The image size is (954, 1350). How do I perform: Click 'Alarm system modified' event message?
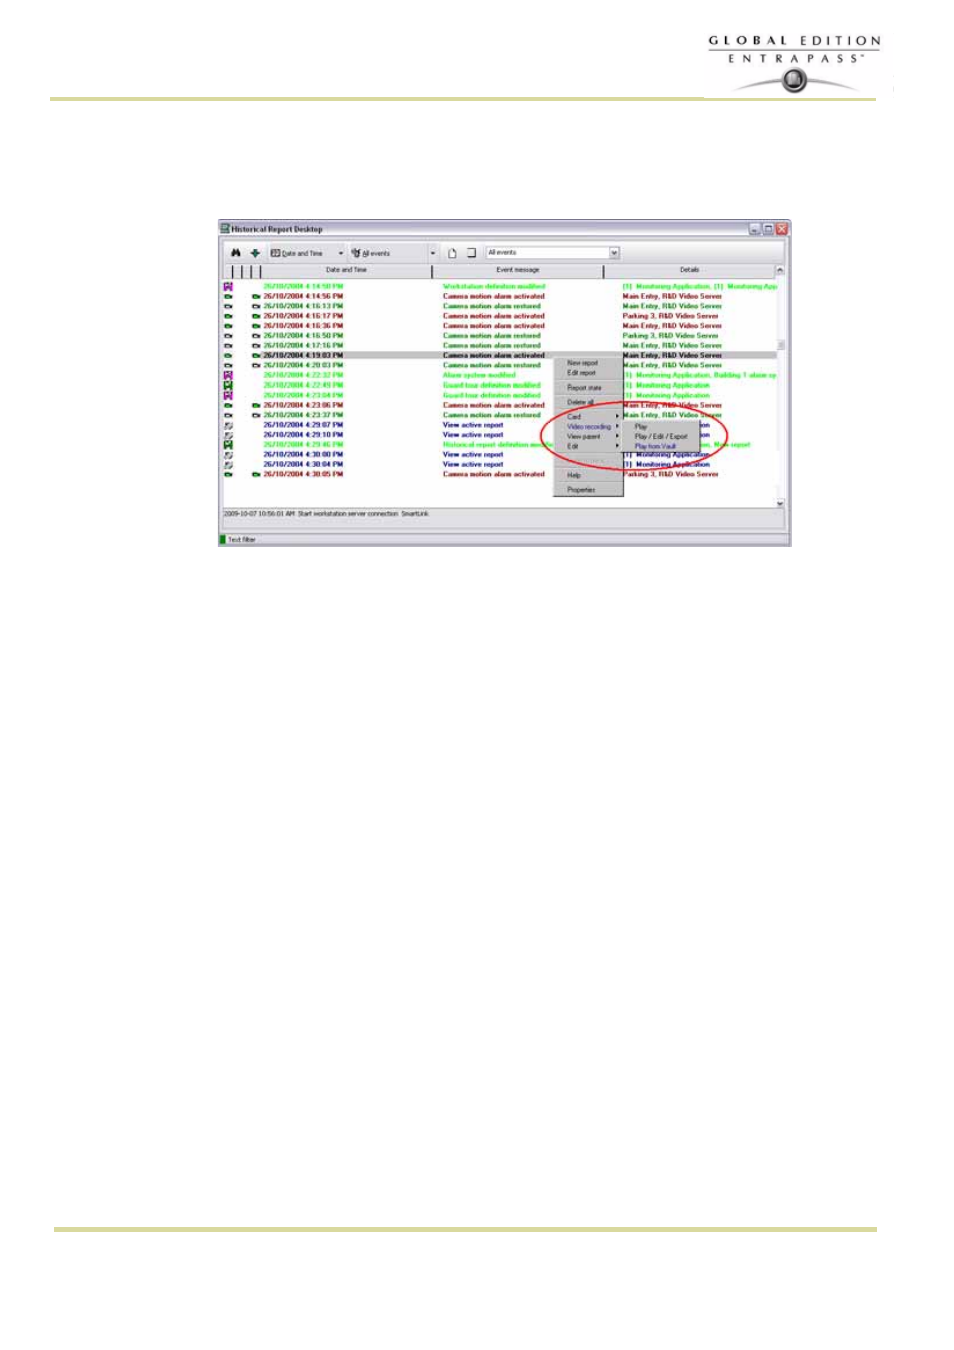tap(479, 376)
